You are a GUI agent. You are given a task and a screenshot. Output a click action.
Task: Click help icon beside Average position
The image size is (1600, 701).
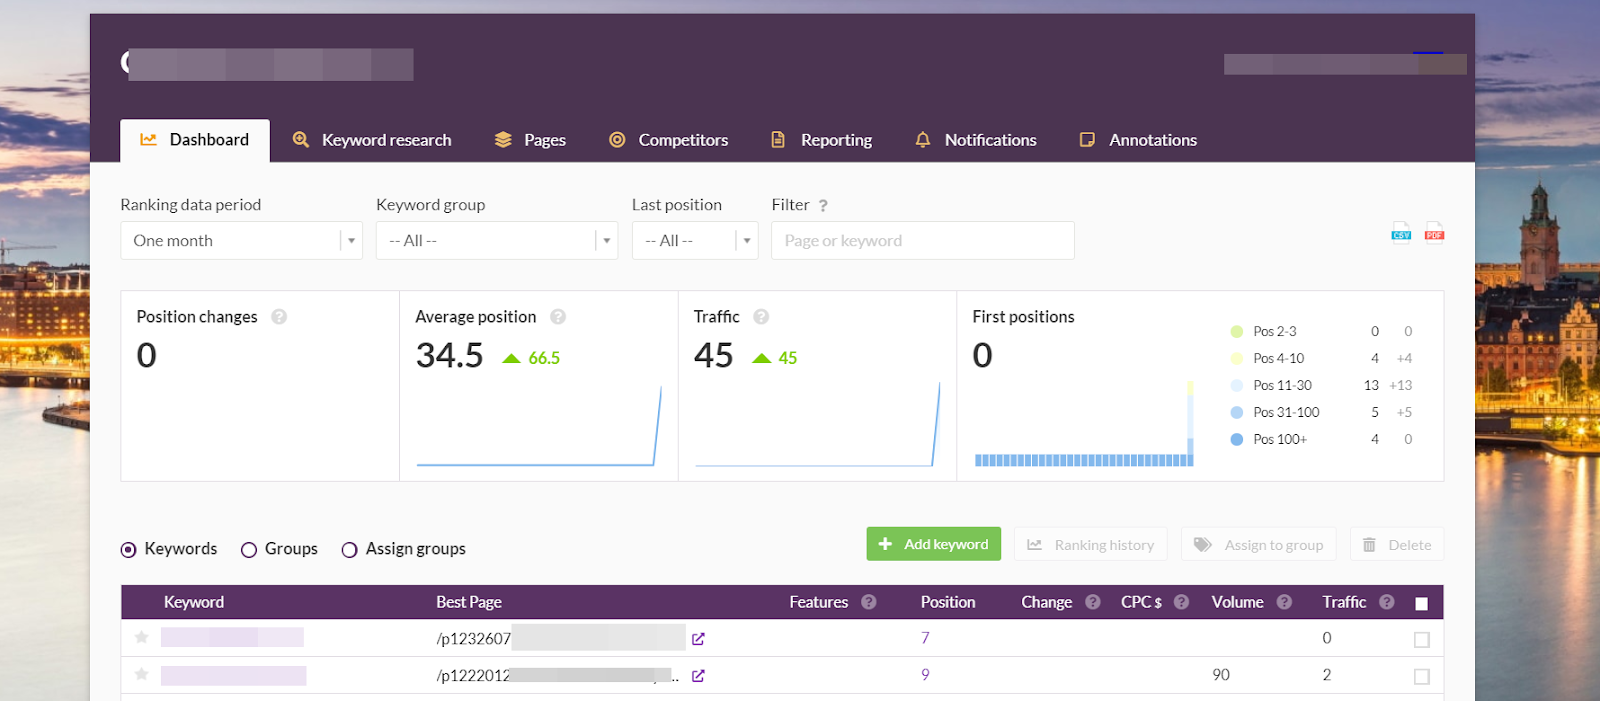[x=558, y=317]
